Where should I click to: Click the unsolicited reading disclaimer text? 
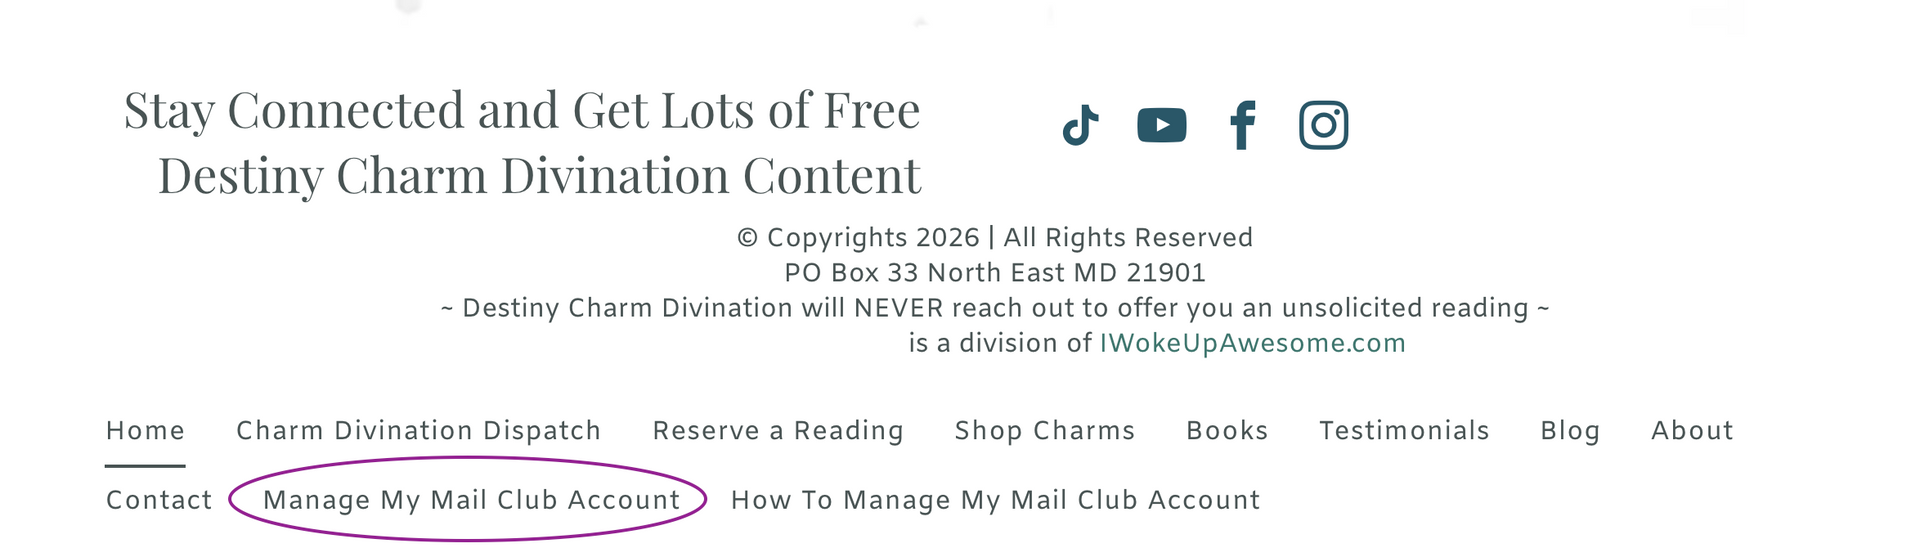click(995, 308)
